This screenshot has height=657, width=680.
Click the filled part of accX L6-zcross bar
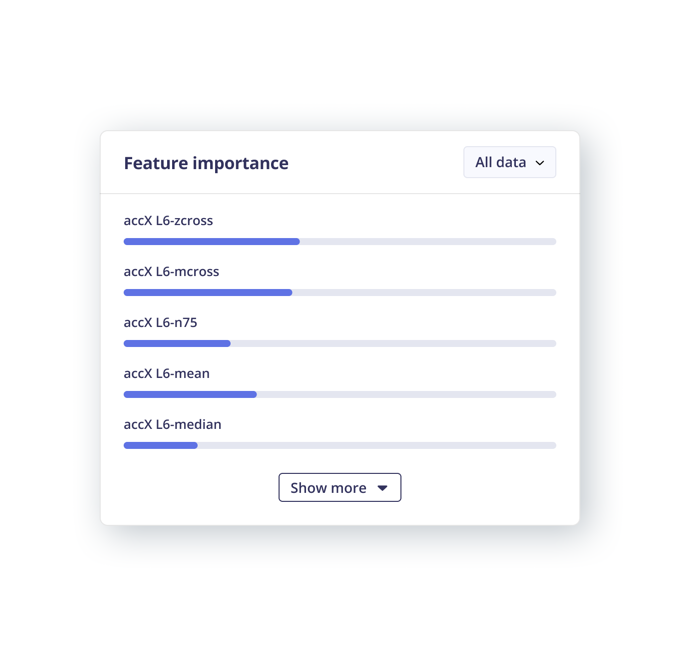211,241
